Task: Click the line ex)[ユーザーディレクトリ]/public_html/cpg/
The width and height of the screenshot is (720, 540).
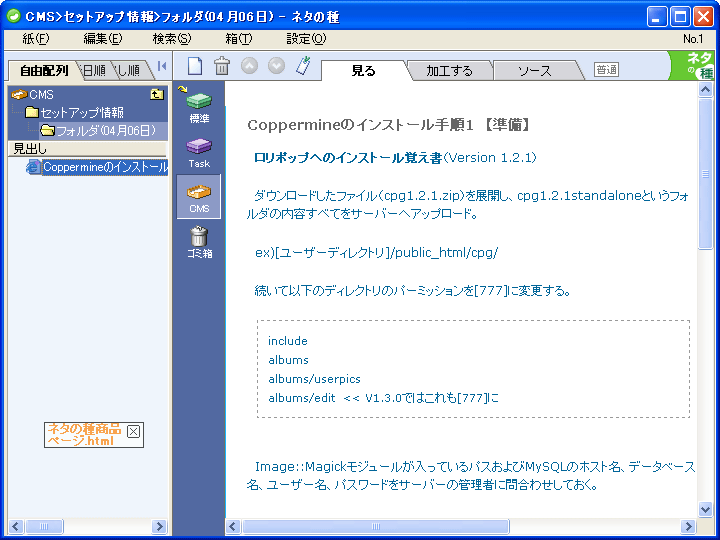Action: tap(377, 253)
